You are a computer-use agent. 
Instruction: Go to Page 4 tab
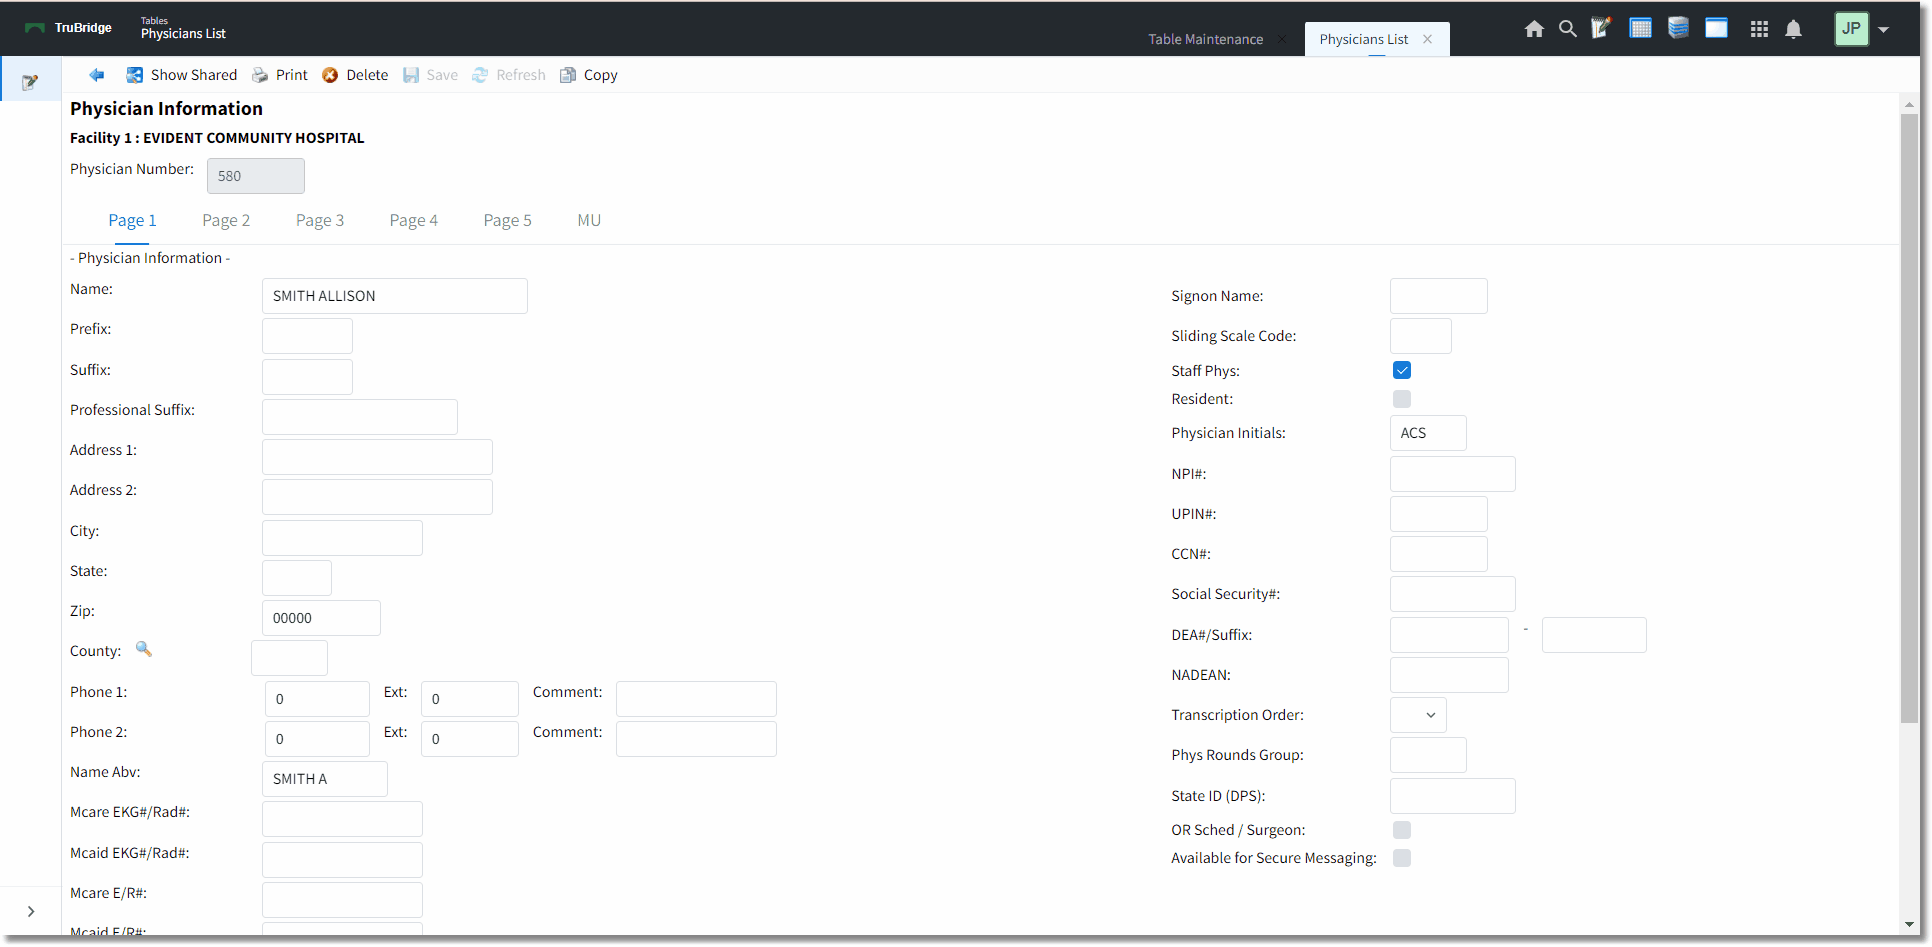click(x=414, y=220)
